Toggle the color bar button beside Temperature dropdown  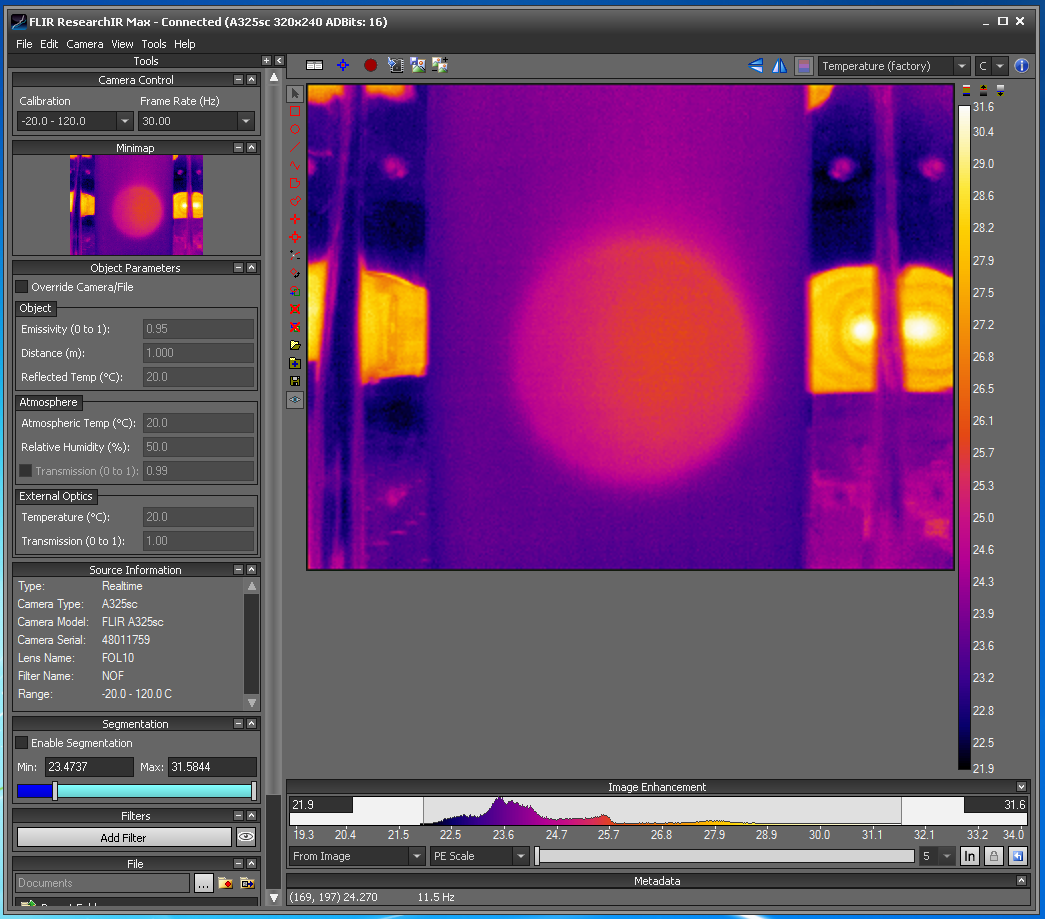coord(804,66)
